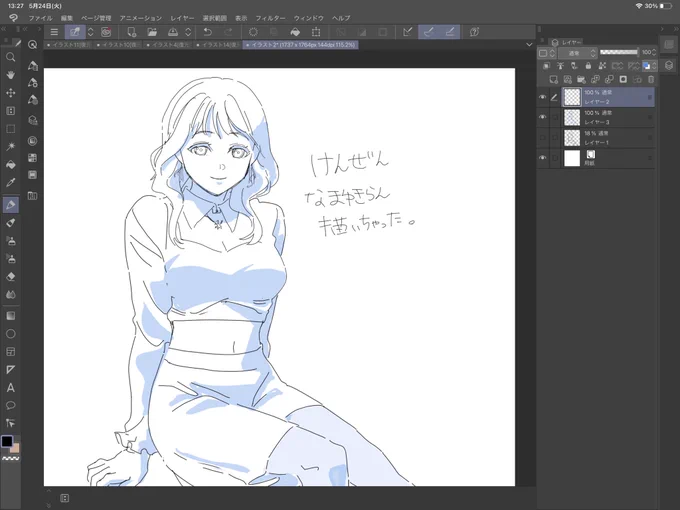Open the アニメーション menu
The width and height of the screenshot is (680, 510).
(x=141, y=18)
